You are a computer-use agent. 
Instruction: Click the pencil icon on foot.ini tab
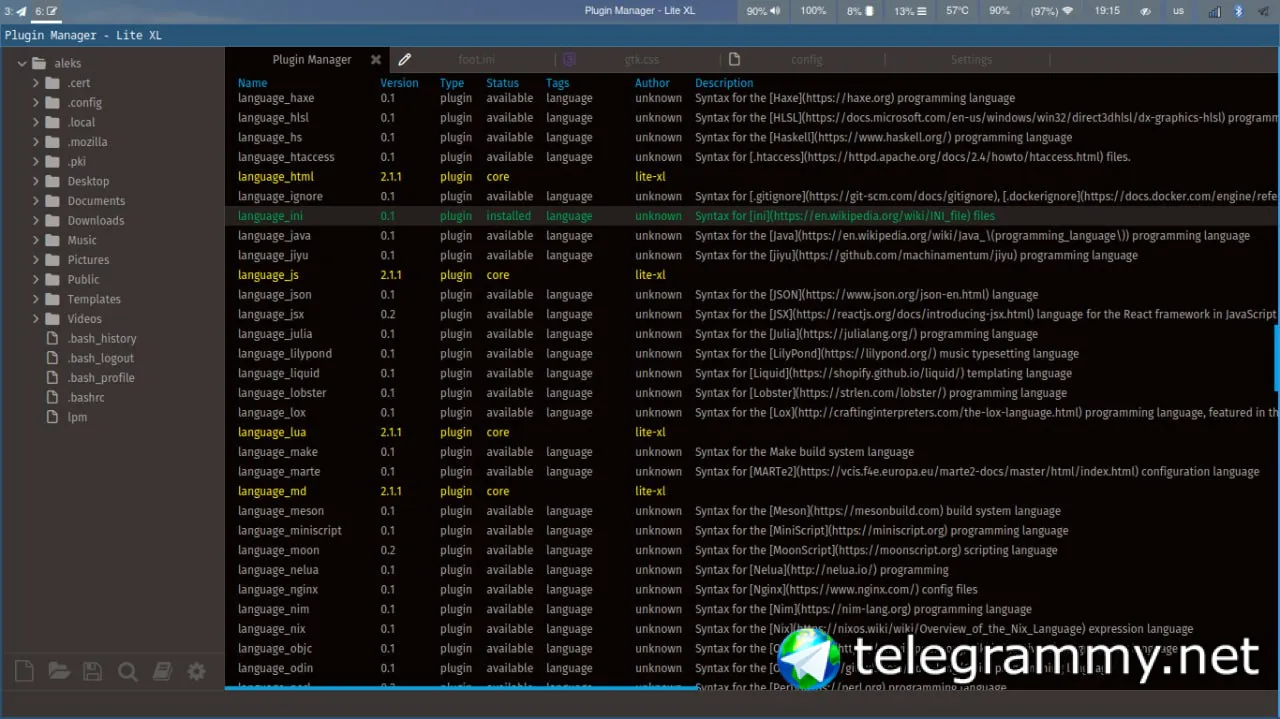pos(404,60)
